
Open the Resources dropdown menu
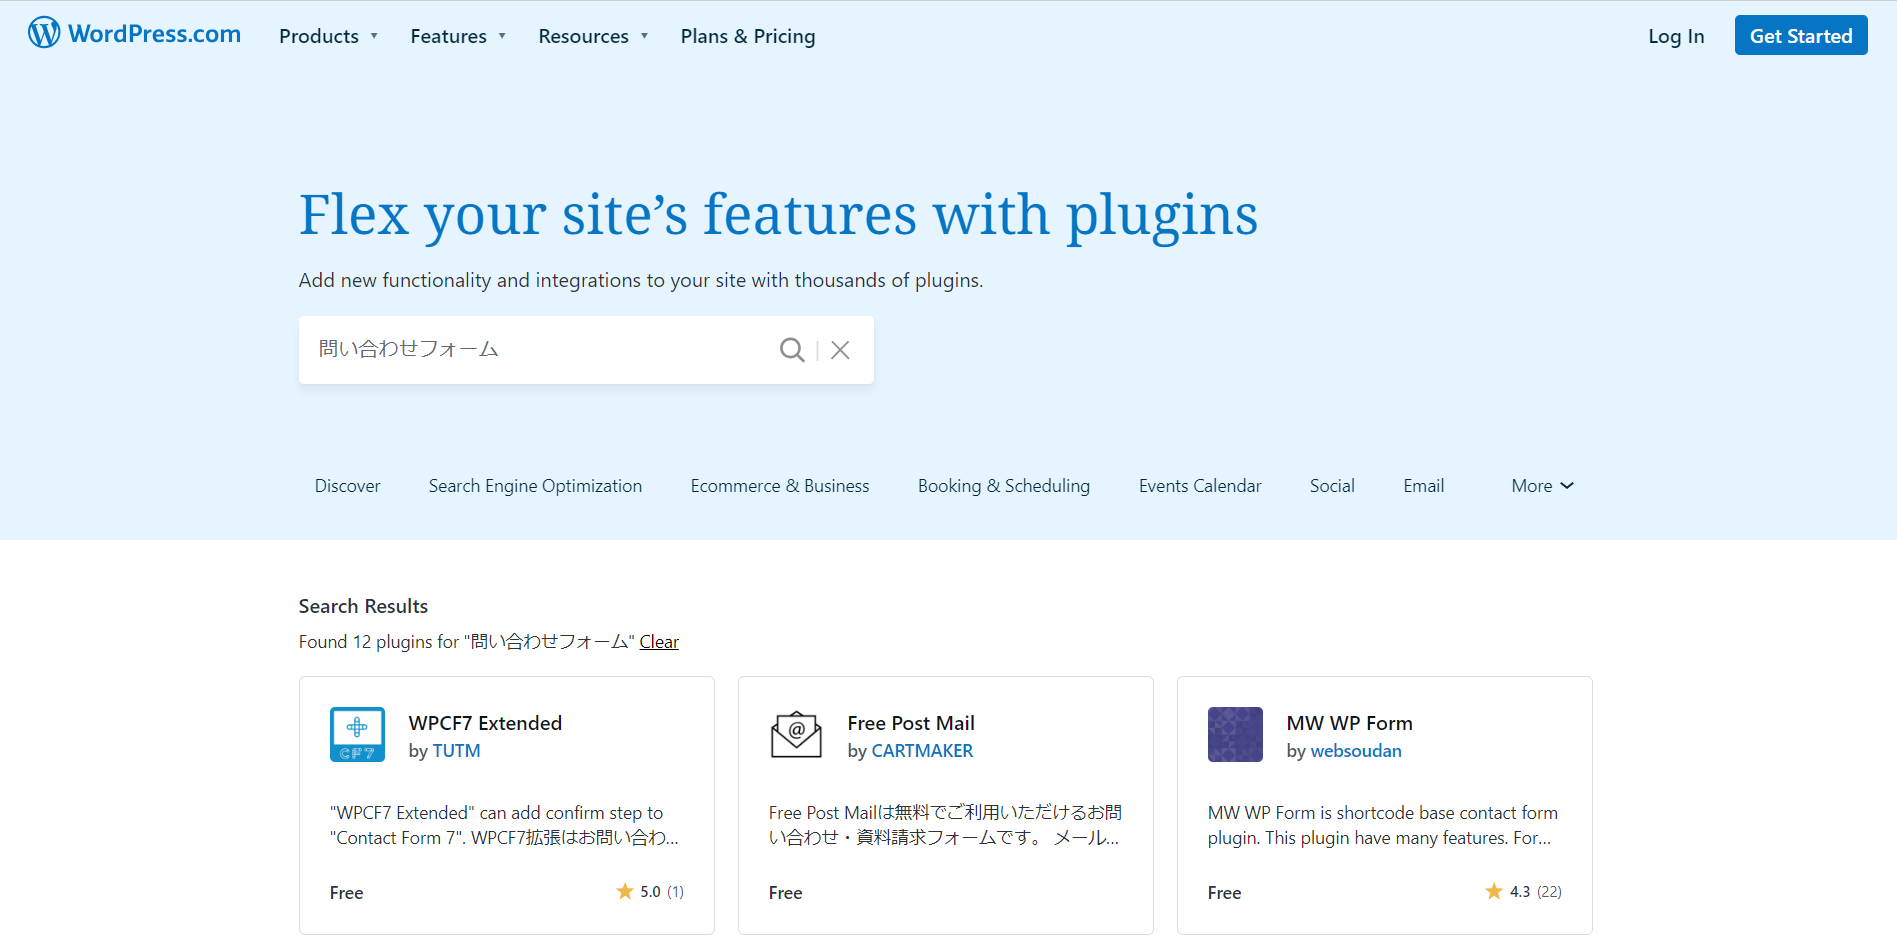tap(593, 37)
